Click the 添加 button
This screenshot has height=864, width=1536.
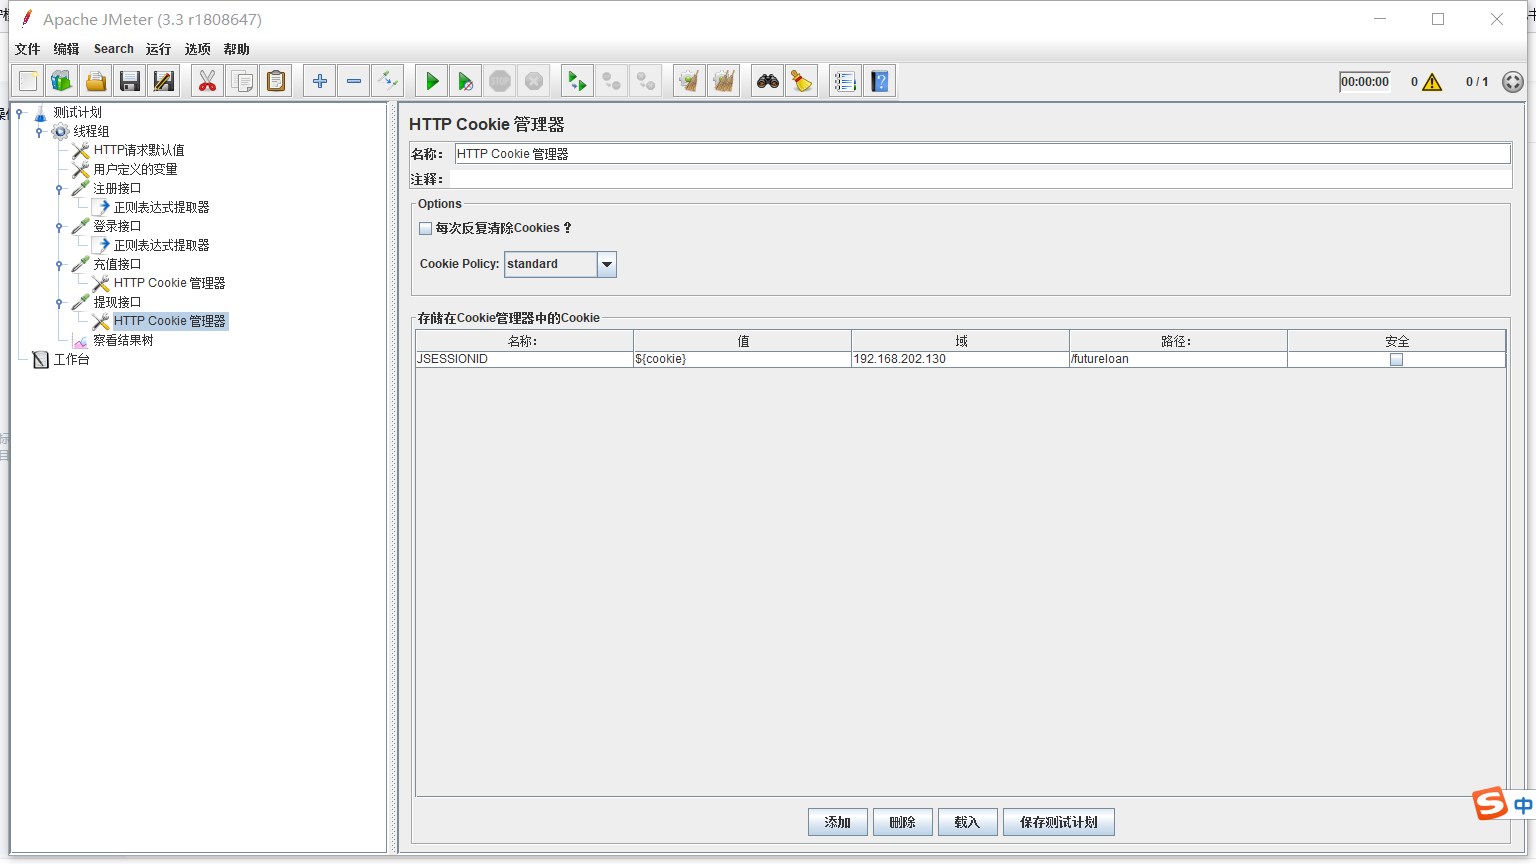pos(838,822)
